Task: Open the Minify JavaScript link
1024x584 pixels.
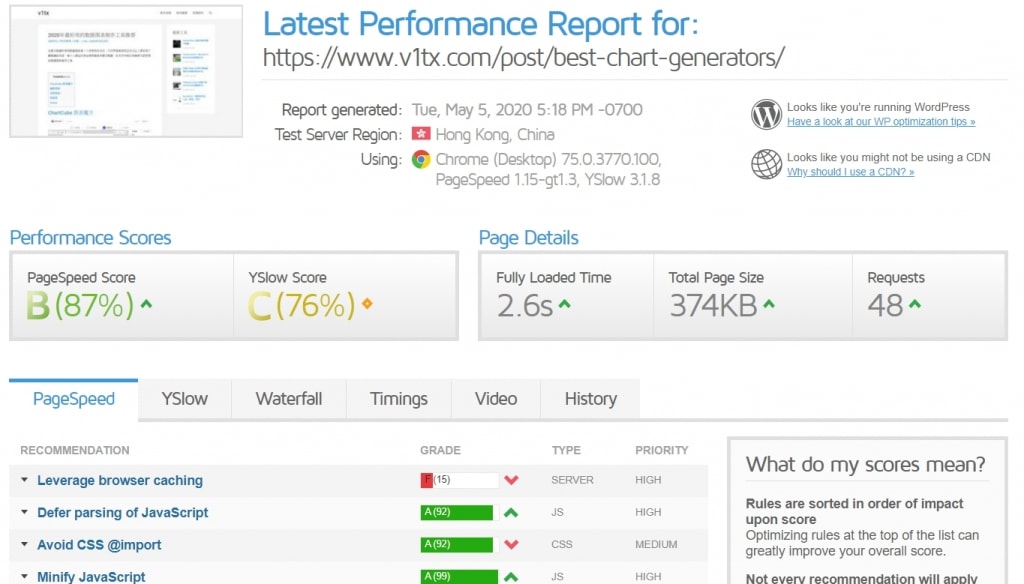Action: coord(91,577)
